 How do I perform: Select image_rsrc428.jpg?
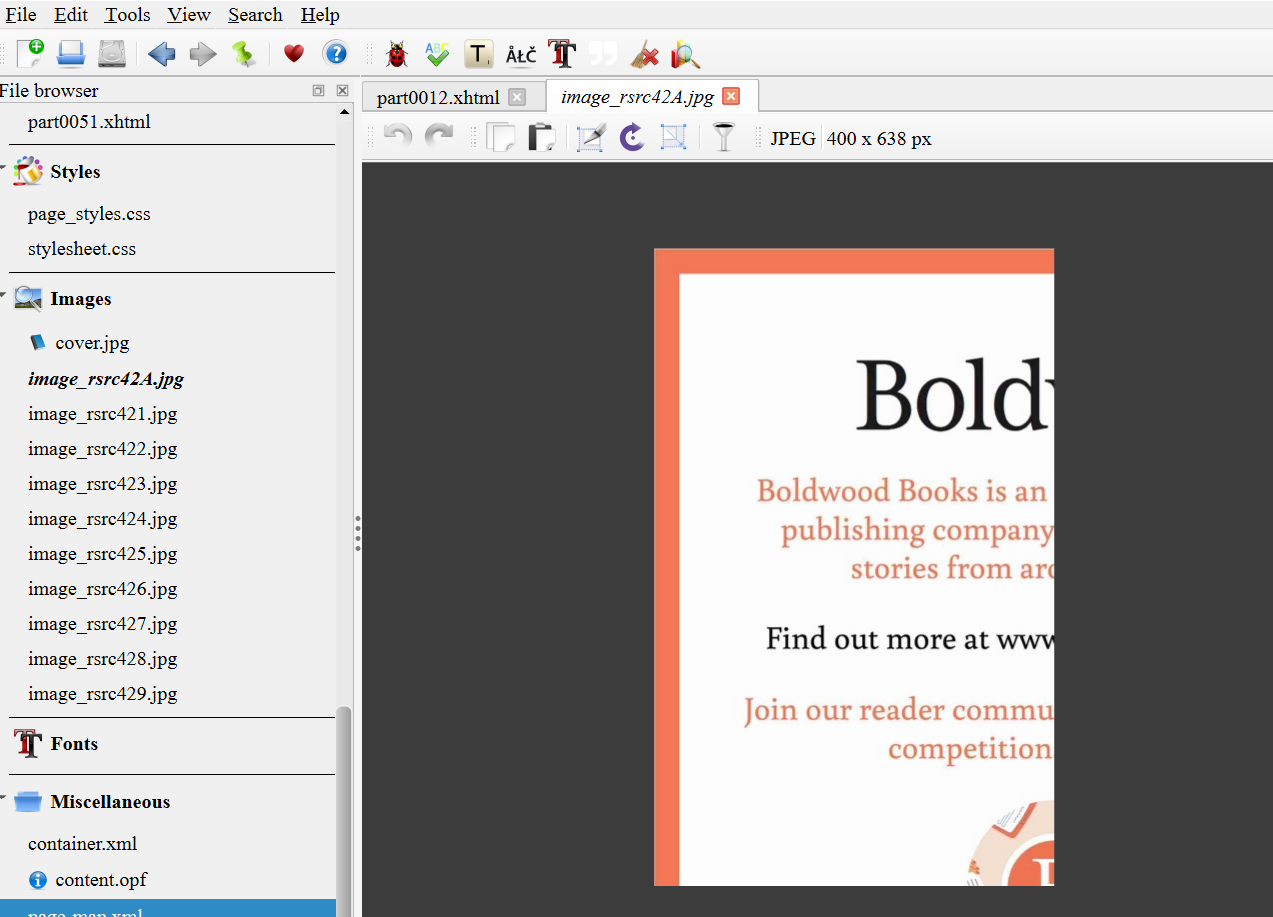pos(102,659)
